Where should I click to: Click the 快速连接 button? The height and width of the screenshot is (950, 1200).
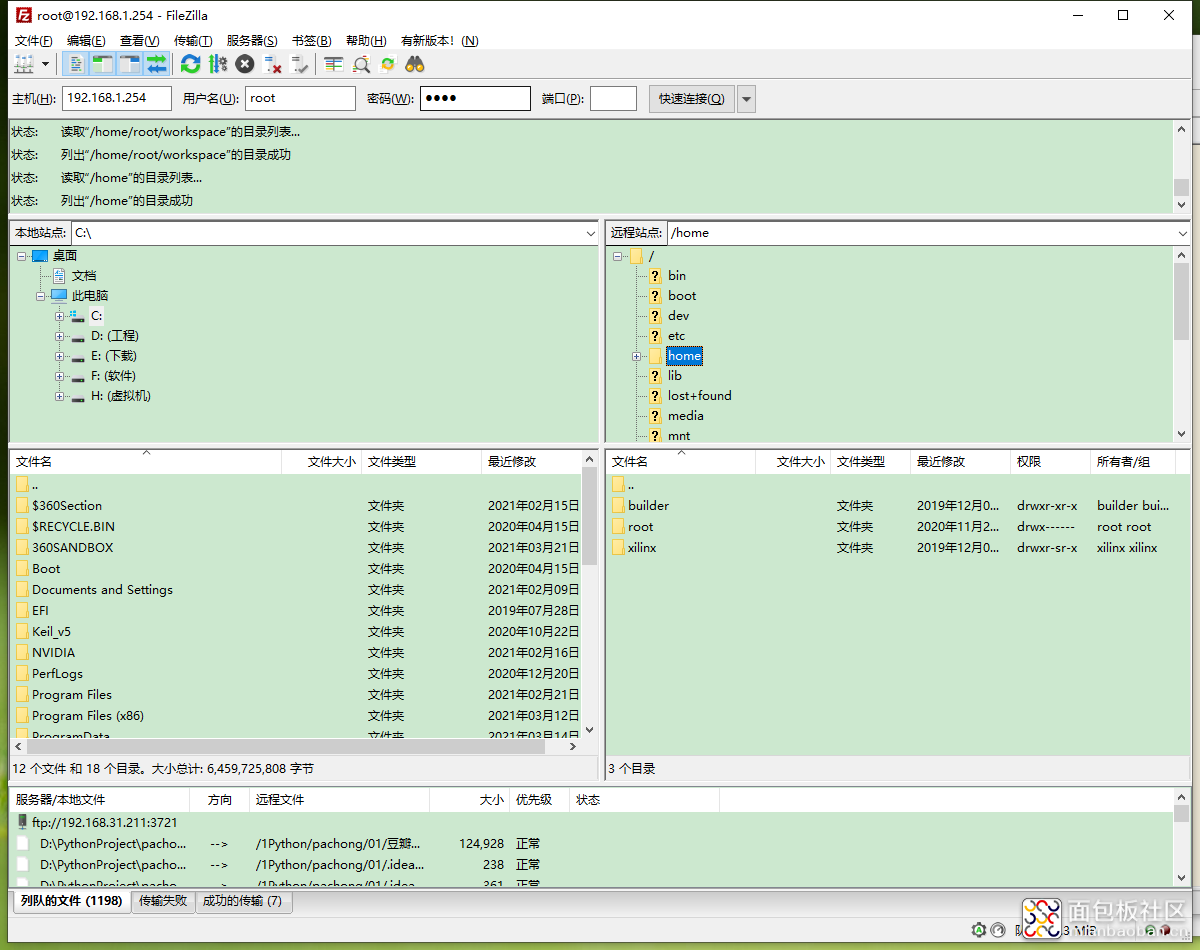tap(691, 99)
